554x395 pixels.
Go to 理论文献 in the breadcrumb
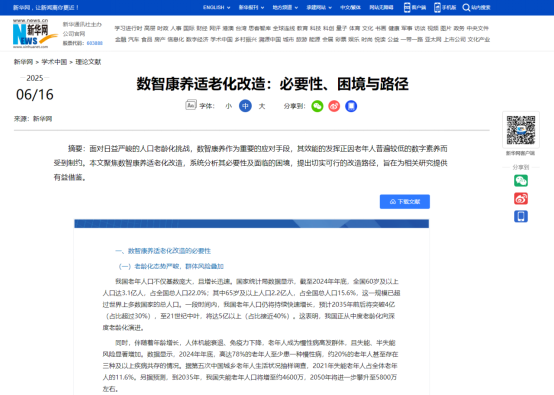[88, 62]
